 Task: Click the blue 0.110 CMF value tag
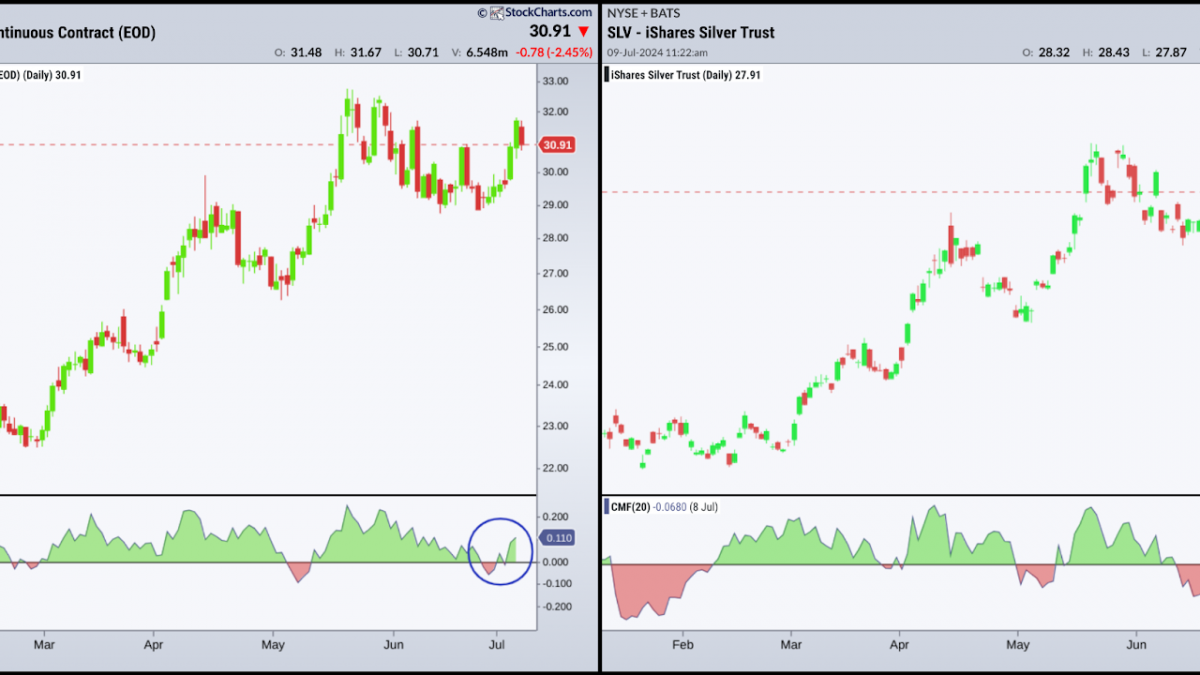(557, 538)
